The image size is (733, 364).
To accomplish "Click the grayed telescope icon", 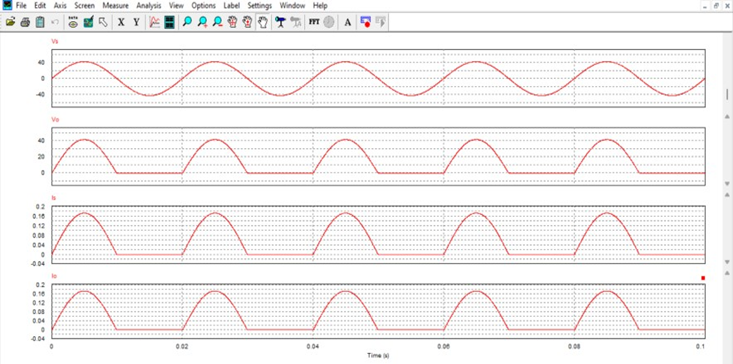I will 296,21.
